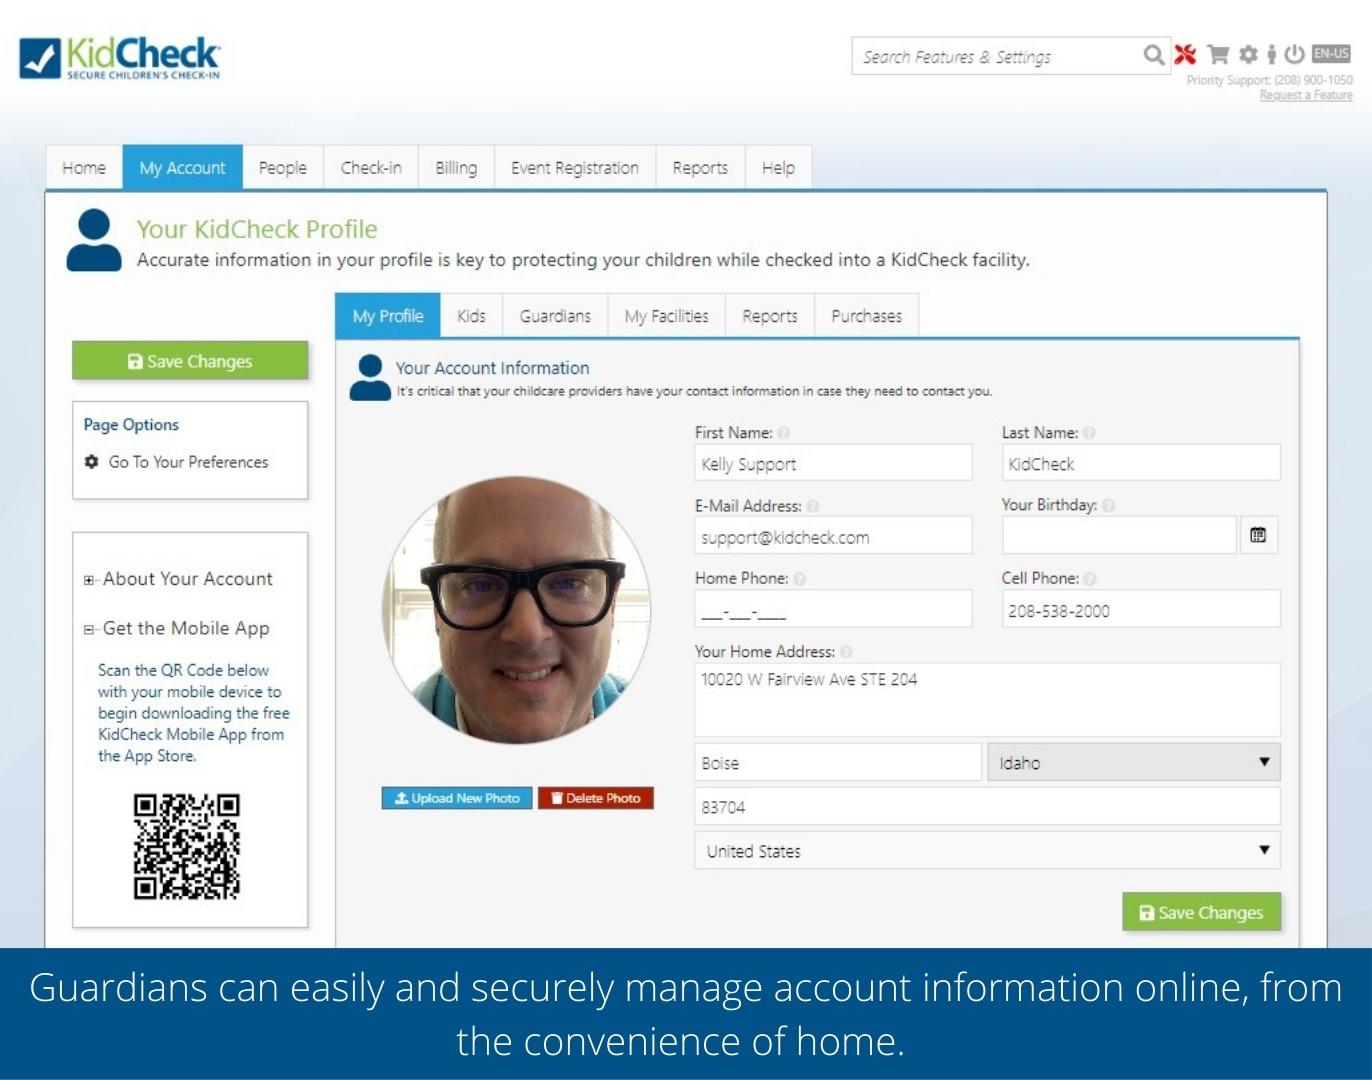Click Your Birthday help icon
The image size is (1372, 1080).
pos(1108,506)
